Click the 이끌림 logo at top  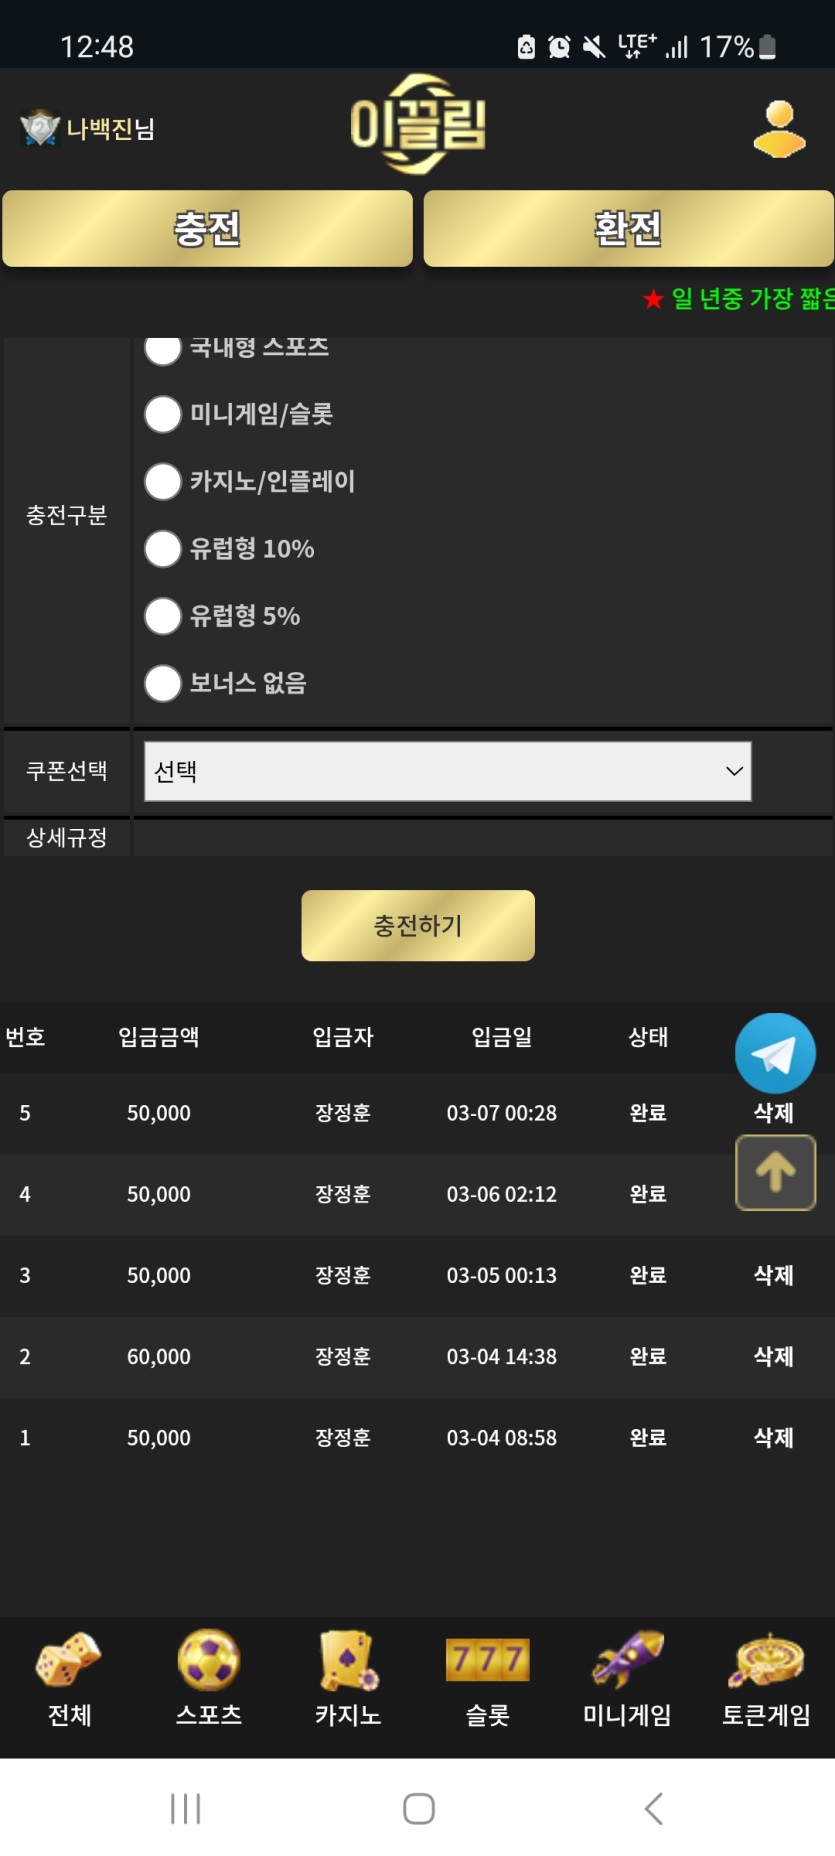418,125
